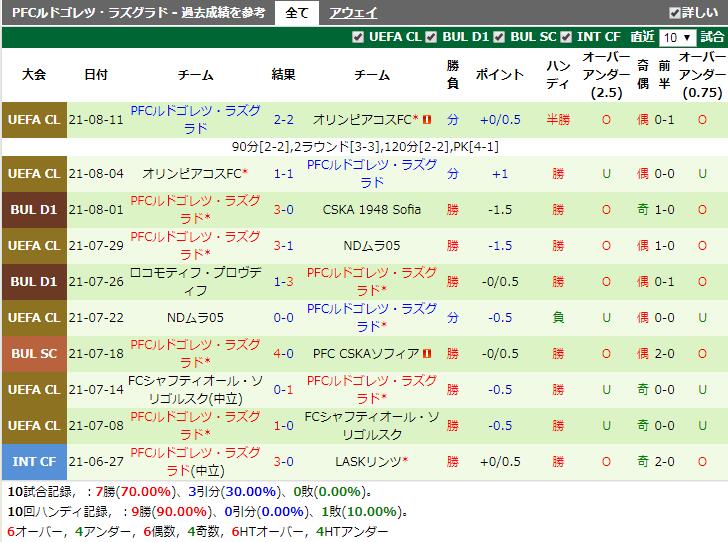This screenshot has height=542, width=728.
Task: Open the recent matches count dropdown
Action: pos(677,37)
